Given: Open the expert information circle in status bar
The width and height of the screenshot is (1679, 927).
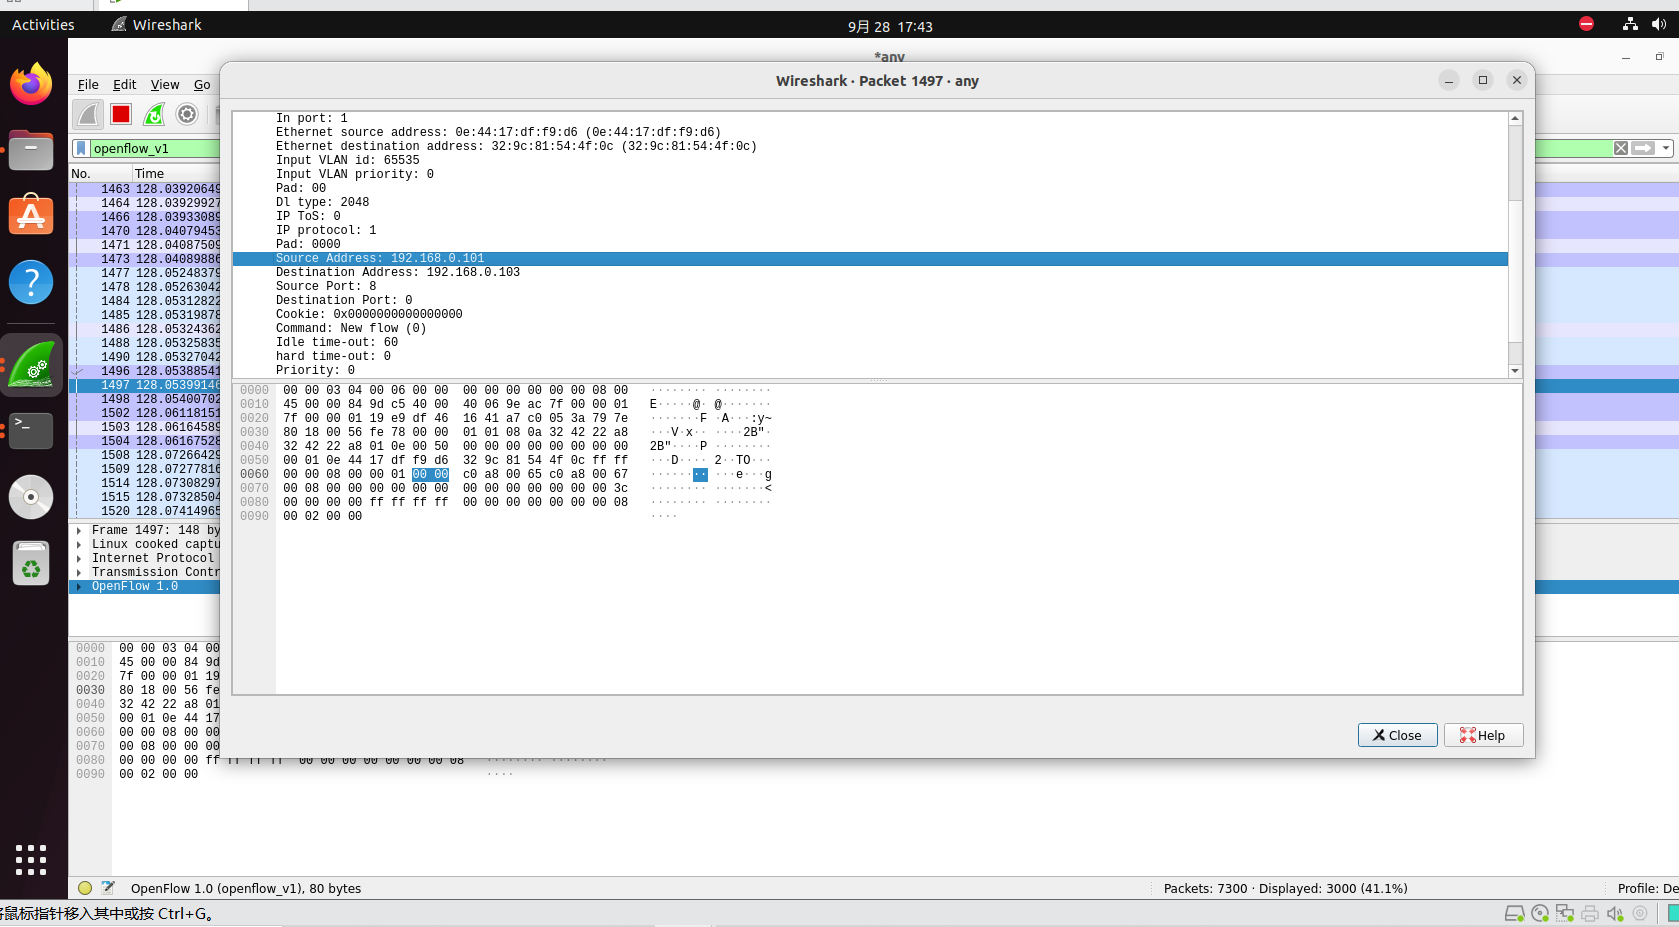Looking at the screenshot, I should coord(85,888).
